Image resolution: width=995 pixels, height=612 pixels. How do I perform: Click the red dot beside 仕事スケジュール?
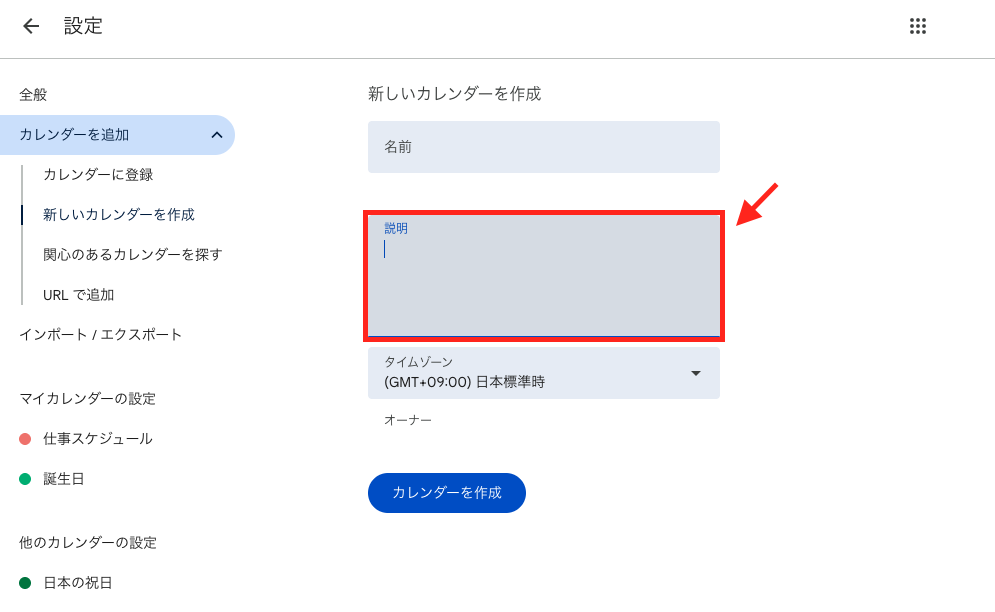25,439
